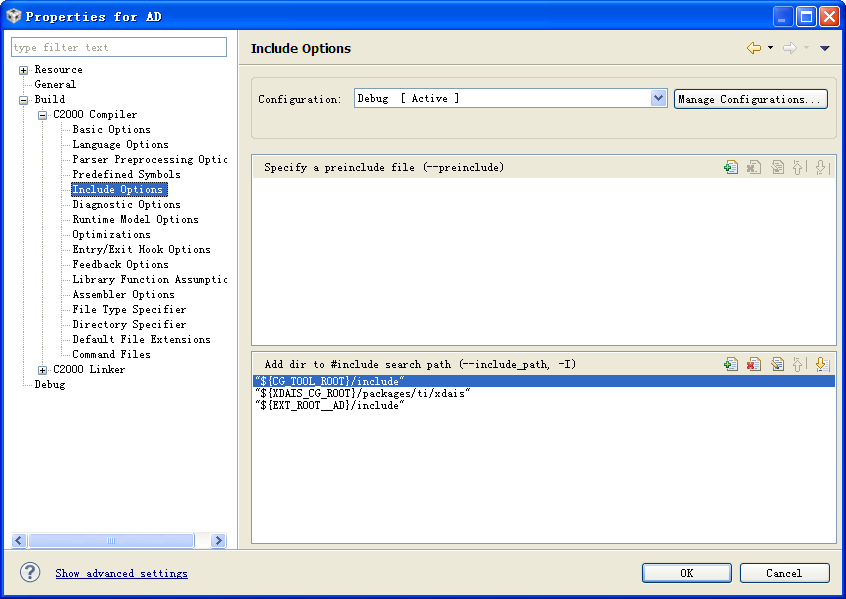Click the Back navigation arrow icon

pos(754,48)
